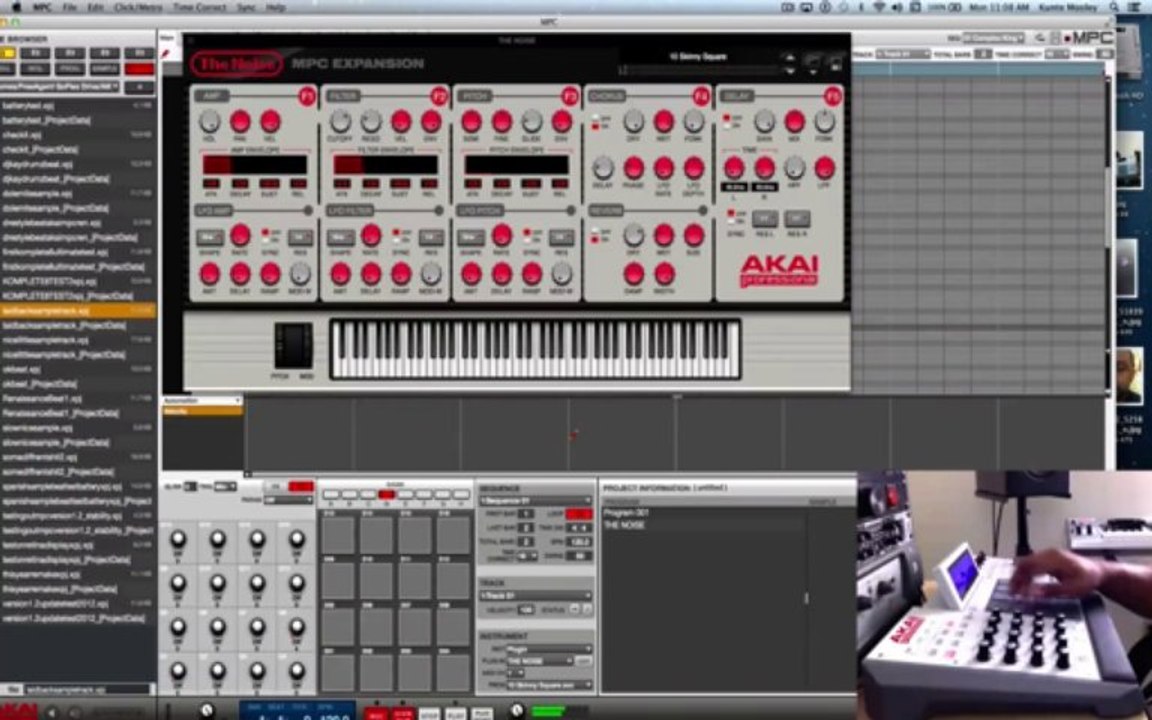The height and width of the screenshot is (720, 1152).
Task: Click the DELAY RES-R button
Action: pos(797,218)
